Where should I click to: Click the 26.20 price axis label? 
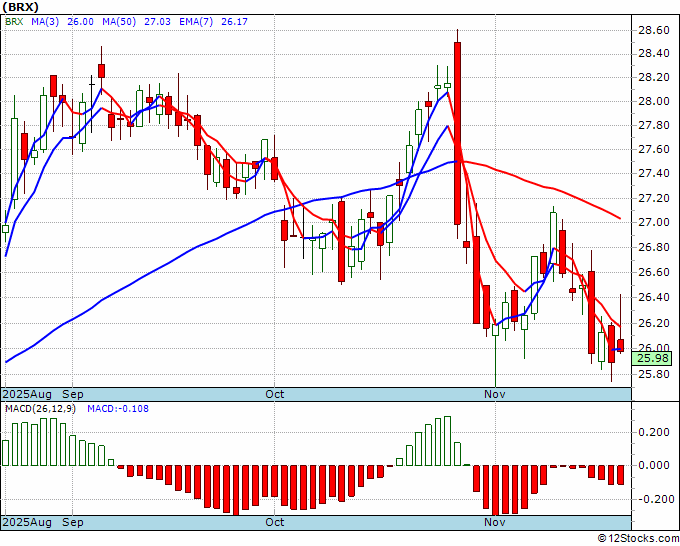pyautogui.click(x=653, y=324)
